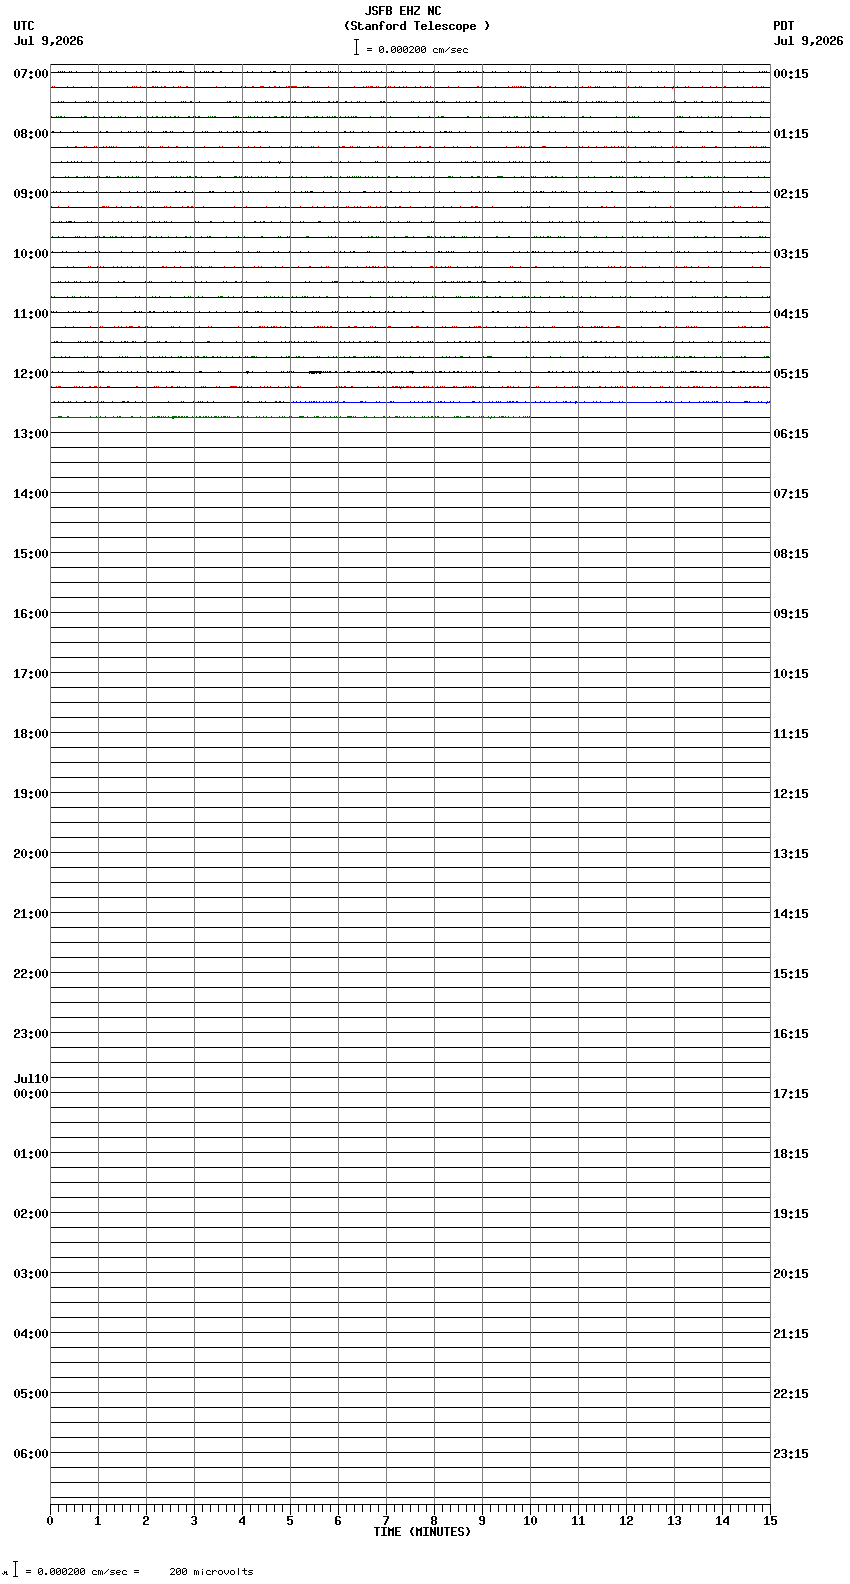The width and height of the screenshot is (850, 1584).
Task: Click the '5' minute axis tick label
Action: coord(290,1521)
